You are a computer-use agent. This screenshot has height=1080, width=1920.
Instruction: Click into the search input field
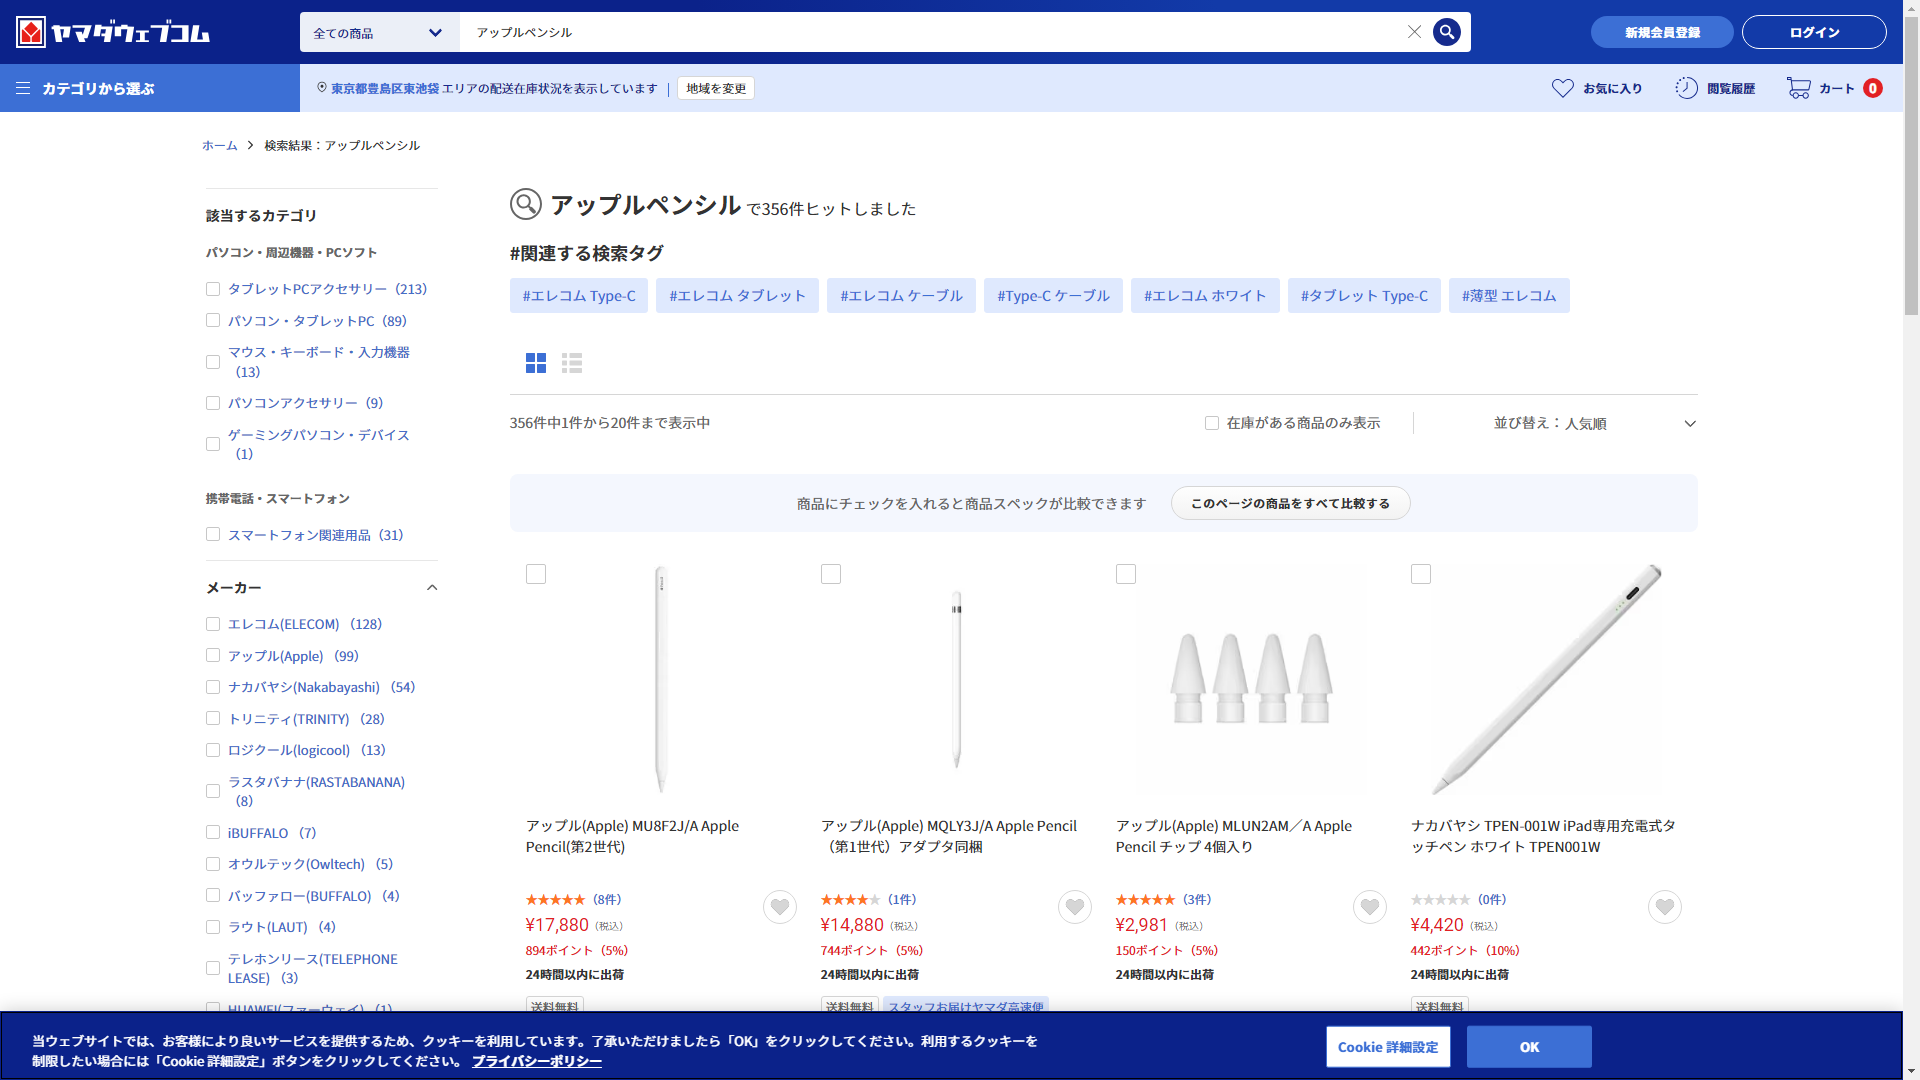click(930, 32)
